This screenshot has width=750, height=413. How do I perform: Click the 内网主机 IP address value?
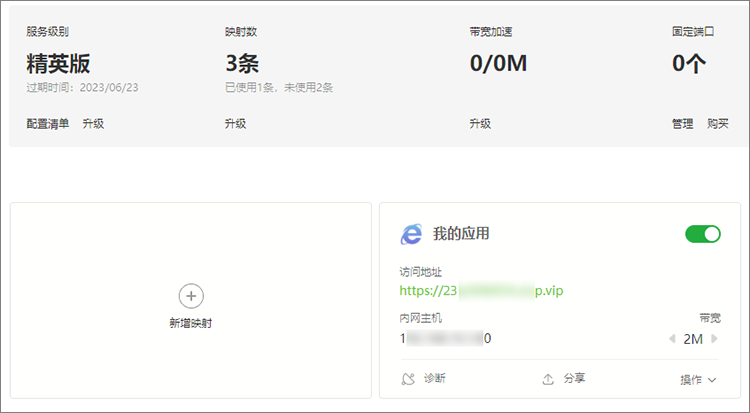pyautogui.click(x=445, y=339)
